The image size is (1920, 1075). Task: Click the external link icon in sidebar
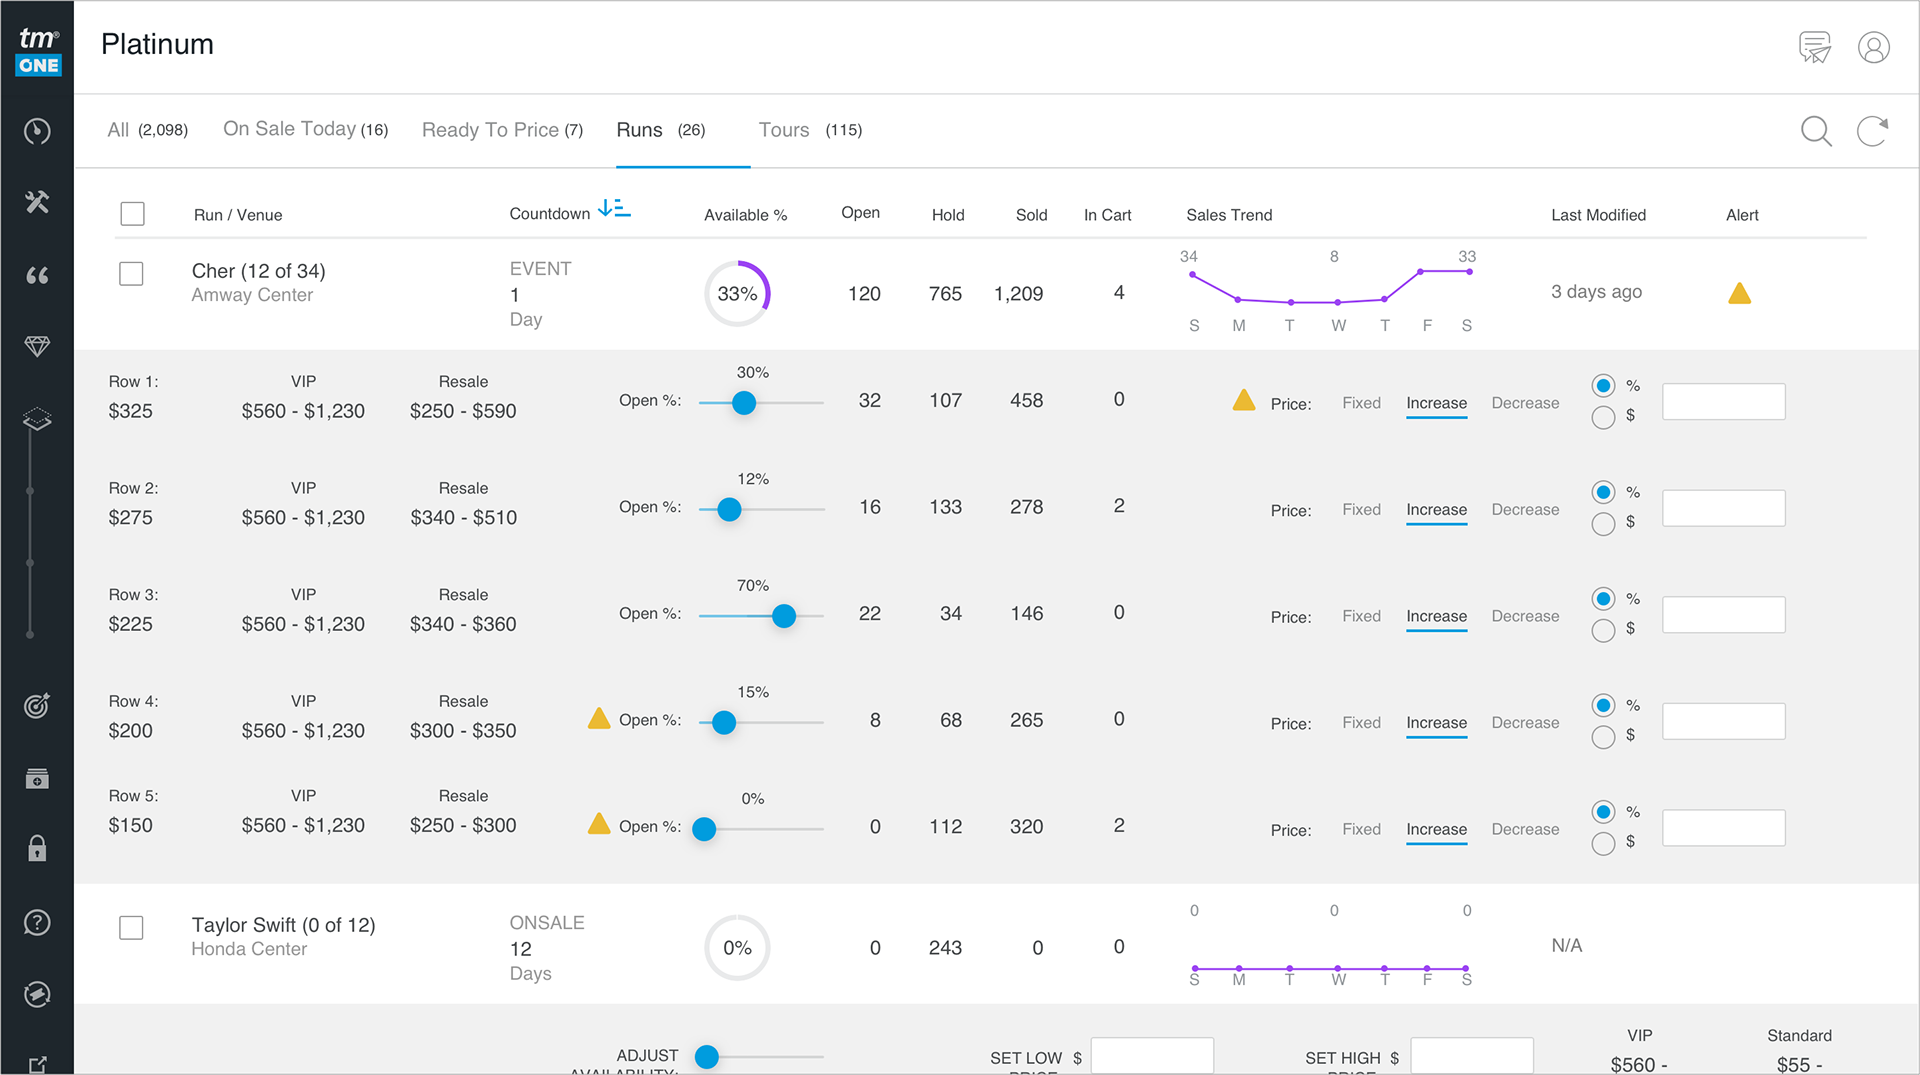(37, 1064)
